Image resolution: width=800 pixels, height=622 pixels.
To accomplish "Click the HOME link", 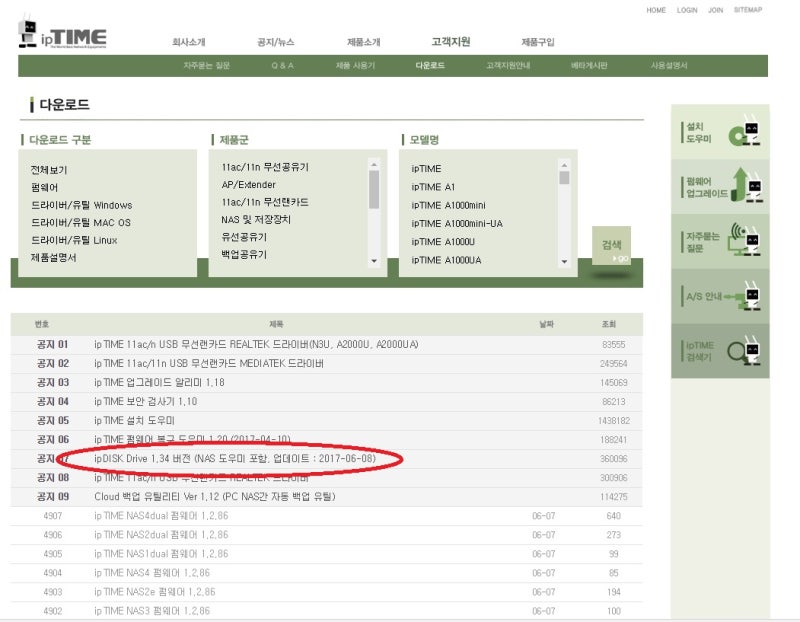I will click(x=656, y=10).
